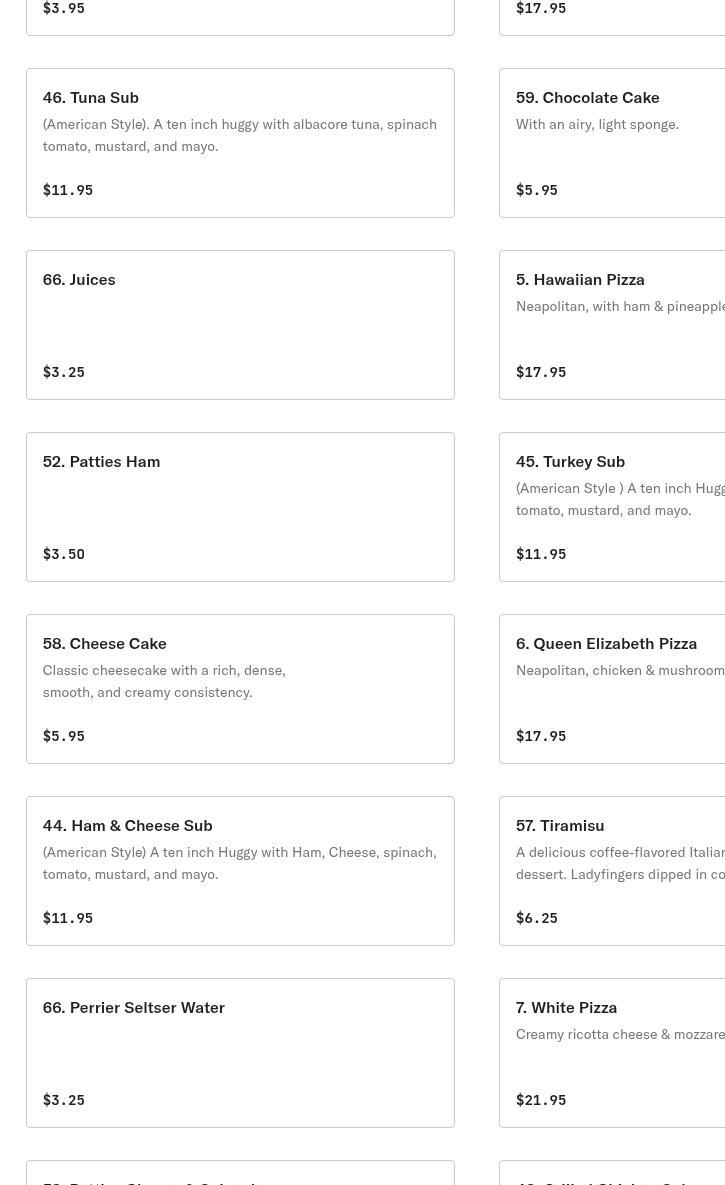This screenshot has height=1185, width=725.
Task: Click the Tiramisu $6.25 price
Action: pos(537,918)
